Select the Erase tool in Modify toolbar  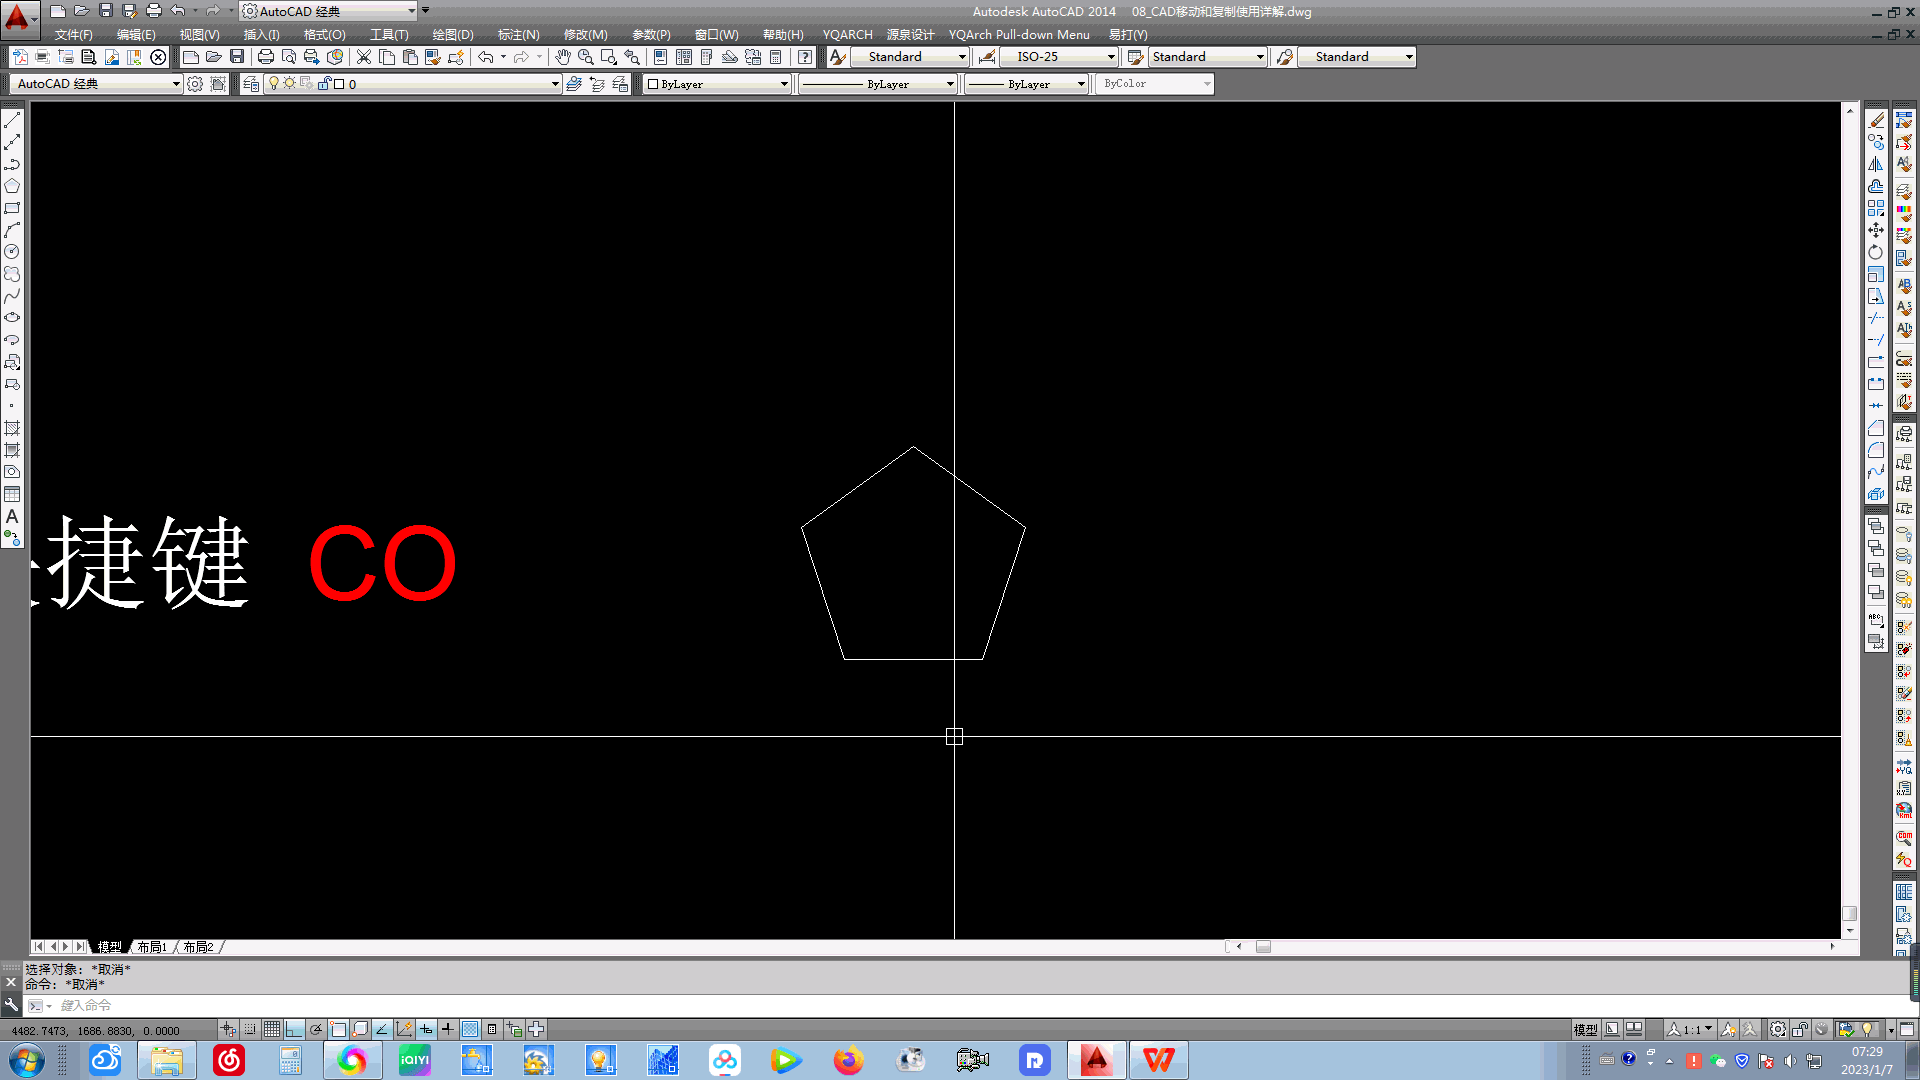(1876, 120)
